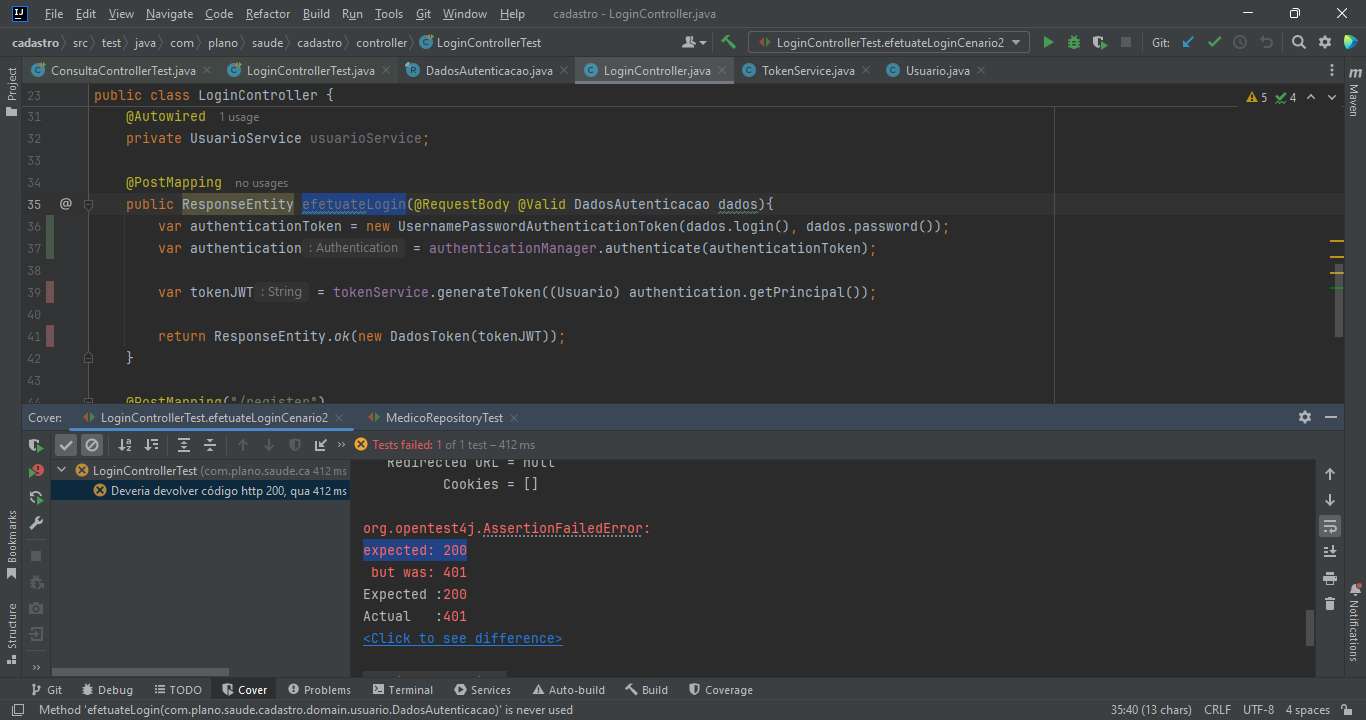Viewport: 1366px width, 720px height.
Task: Toggle Show Ignored tests filter
Action: click(x=92, y=445)
